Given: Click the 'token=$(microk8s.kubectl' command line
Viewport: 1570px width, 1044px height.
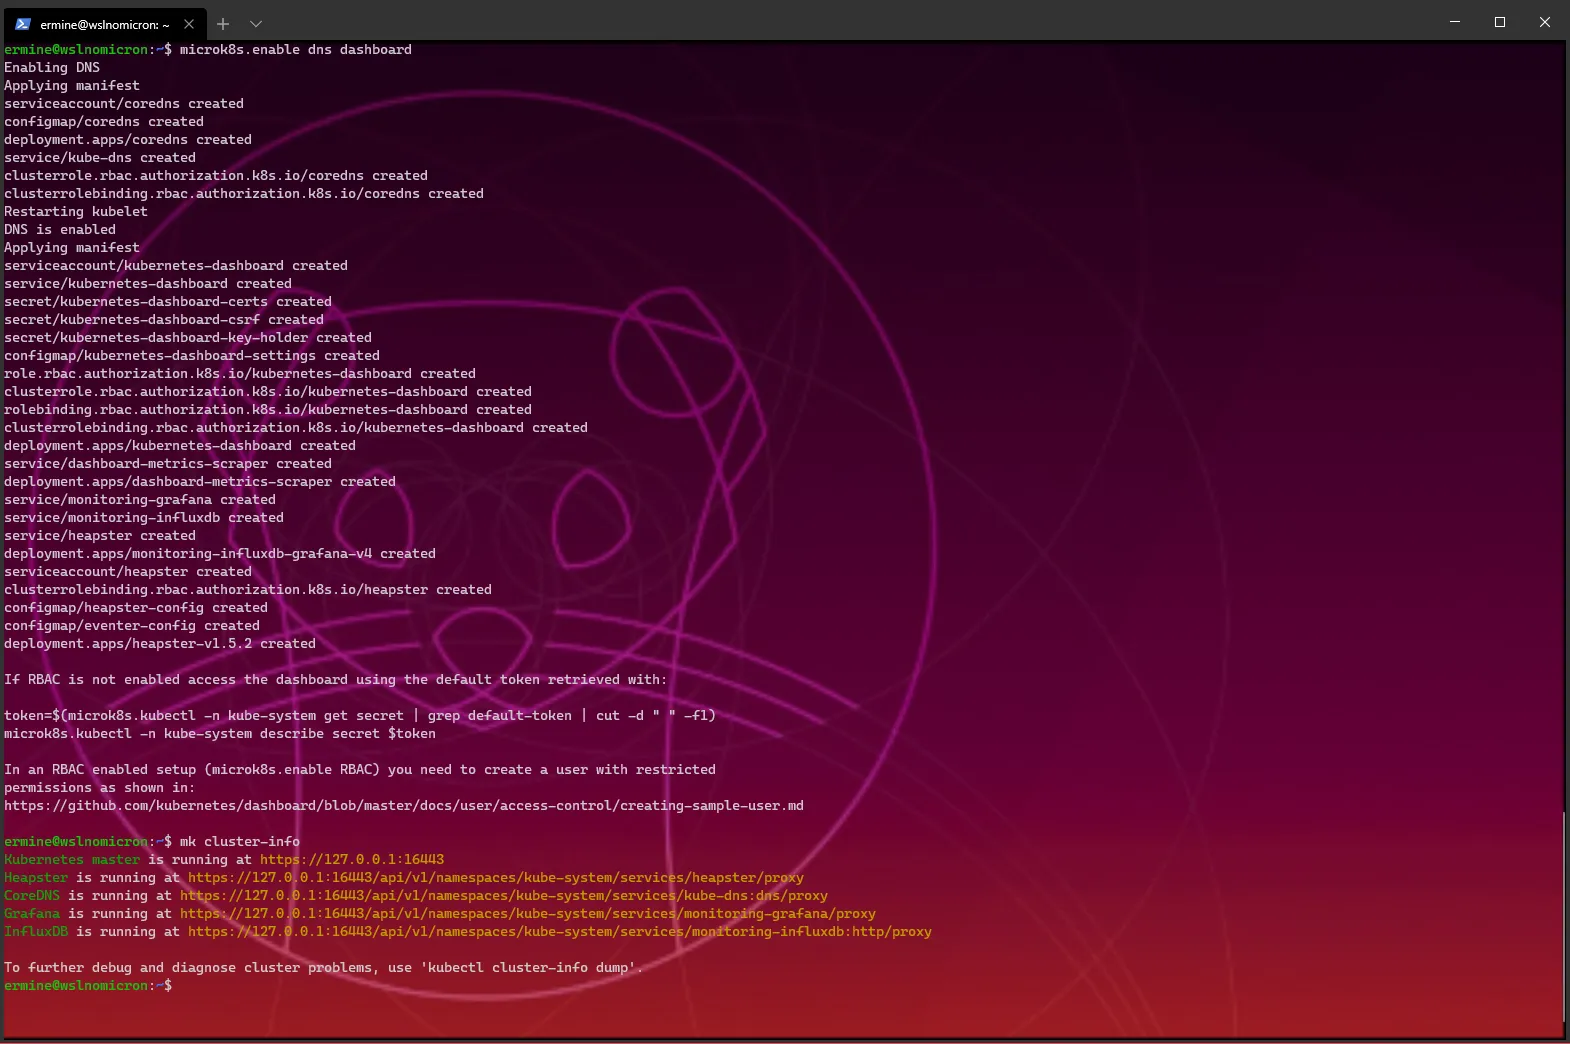Looking at the screenshot, I should click(x=359, y=716).
